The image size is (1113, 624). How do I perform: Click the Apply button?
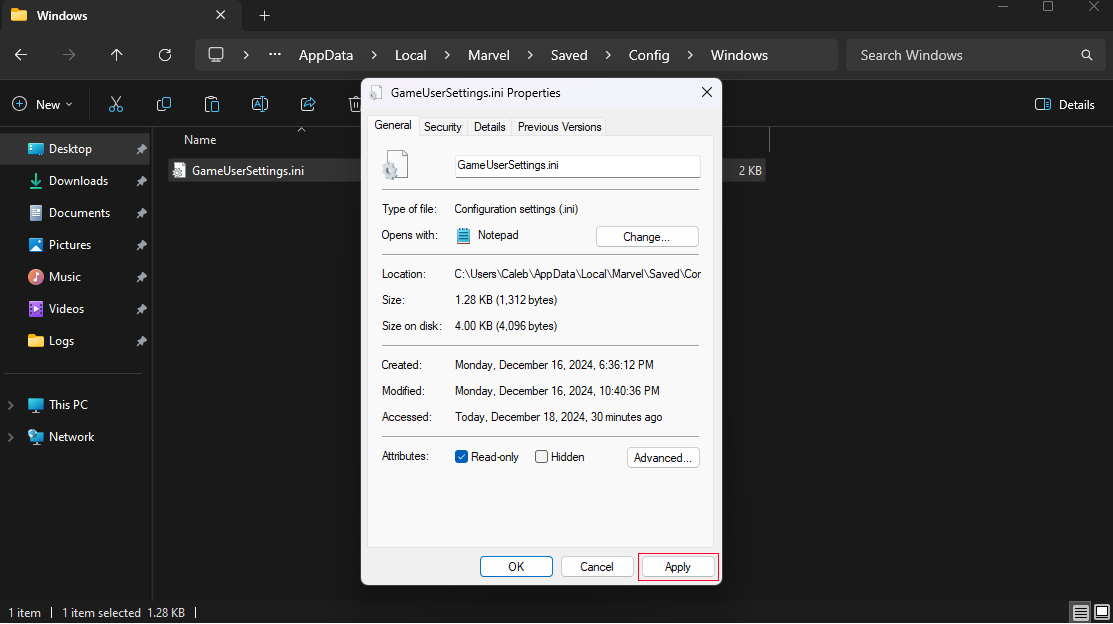pyautogui.click(x=677, y=566)
